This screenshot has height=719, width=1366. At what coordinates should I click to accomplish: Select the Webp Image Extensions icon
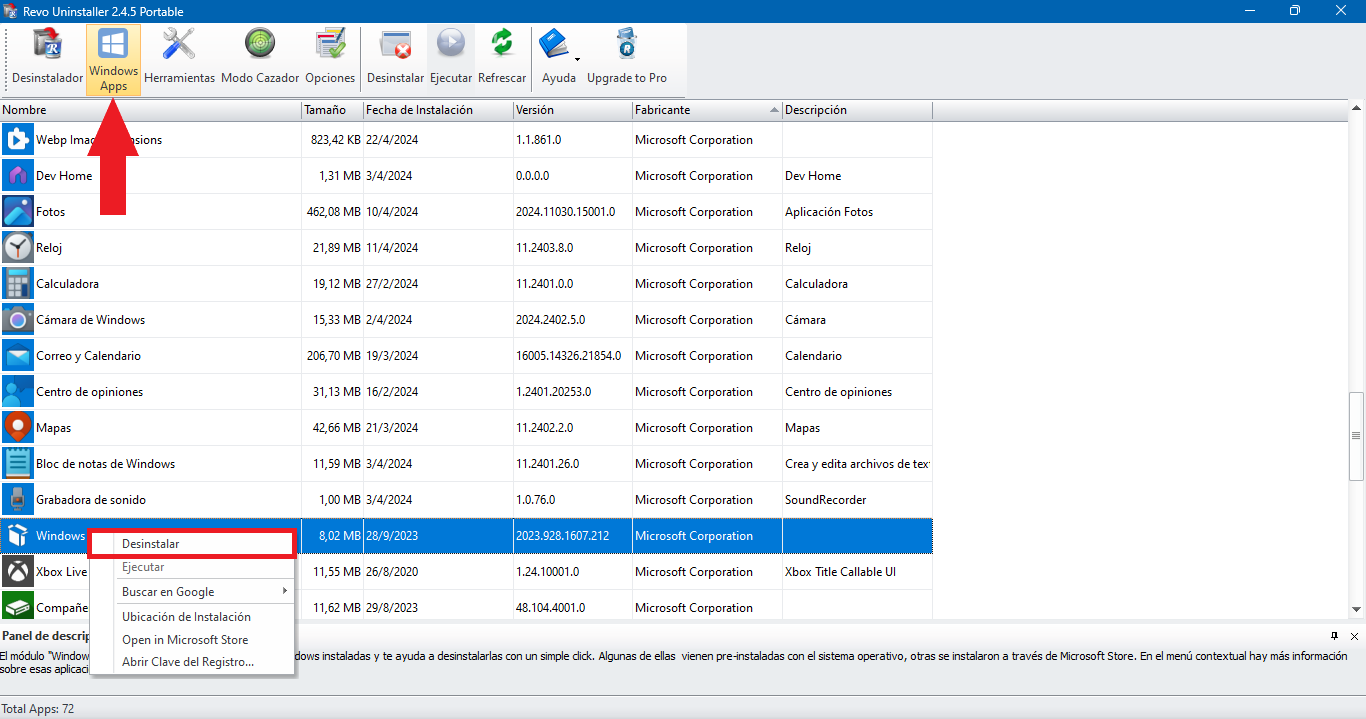tap(18, 140)
